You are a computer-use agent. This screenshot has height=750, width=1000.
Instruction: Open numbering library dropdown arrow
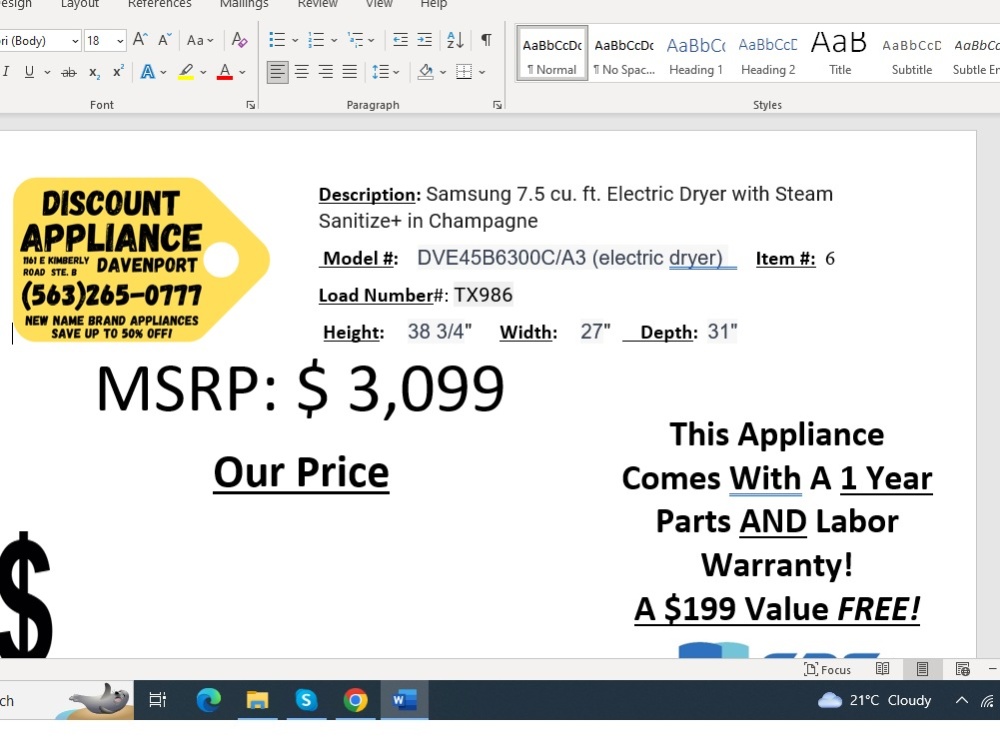coord(334,41)
